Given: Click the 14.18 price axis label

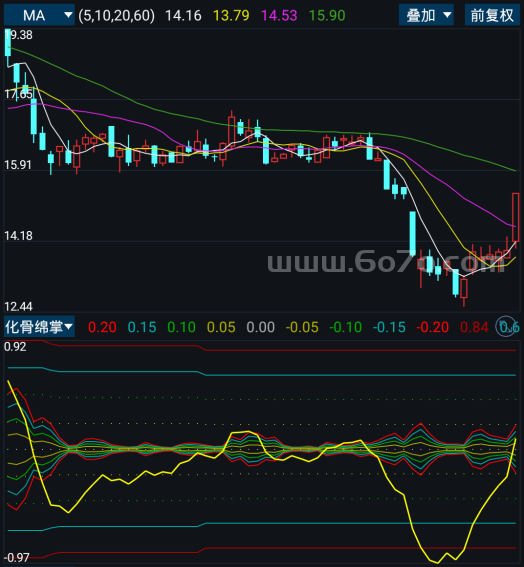Looking at the screenshot, I should (x=18, y=236).
